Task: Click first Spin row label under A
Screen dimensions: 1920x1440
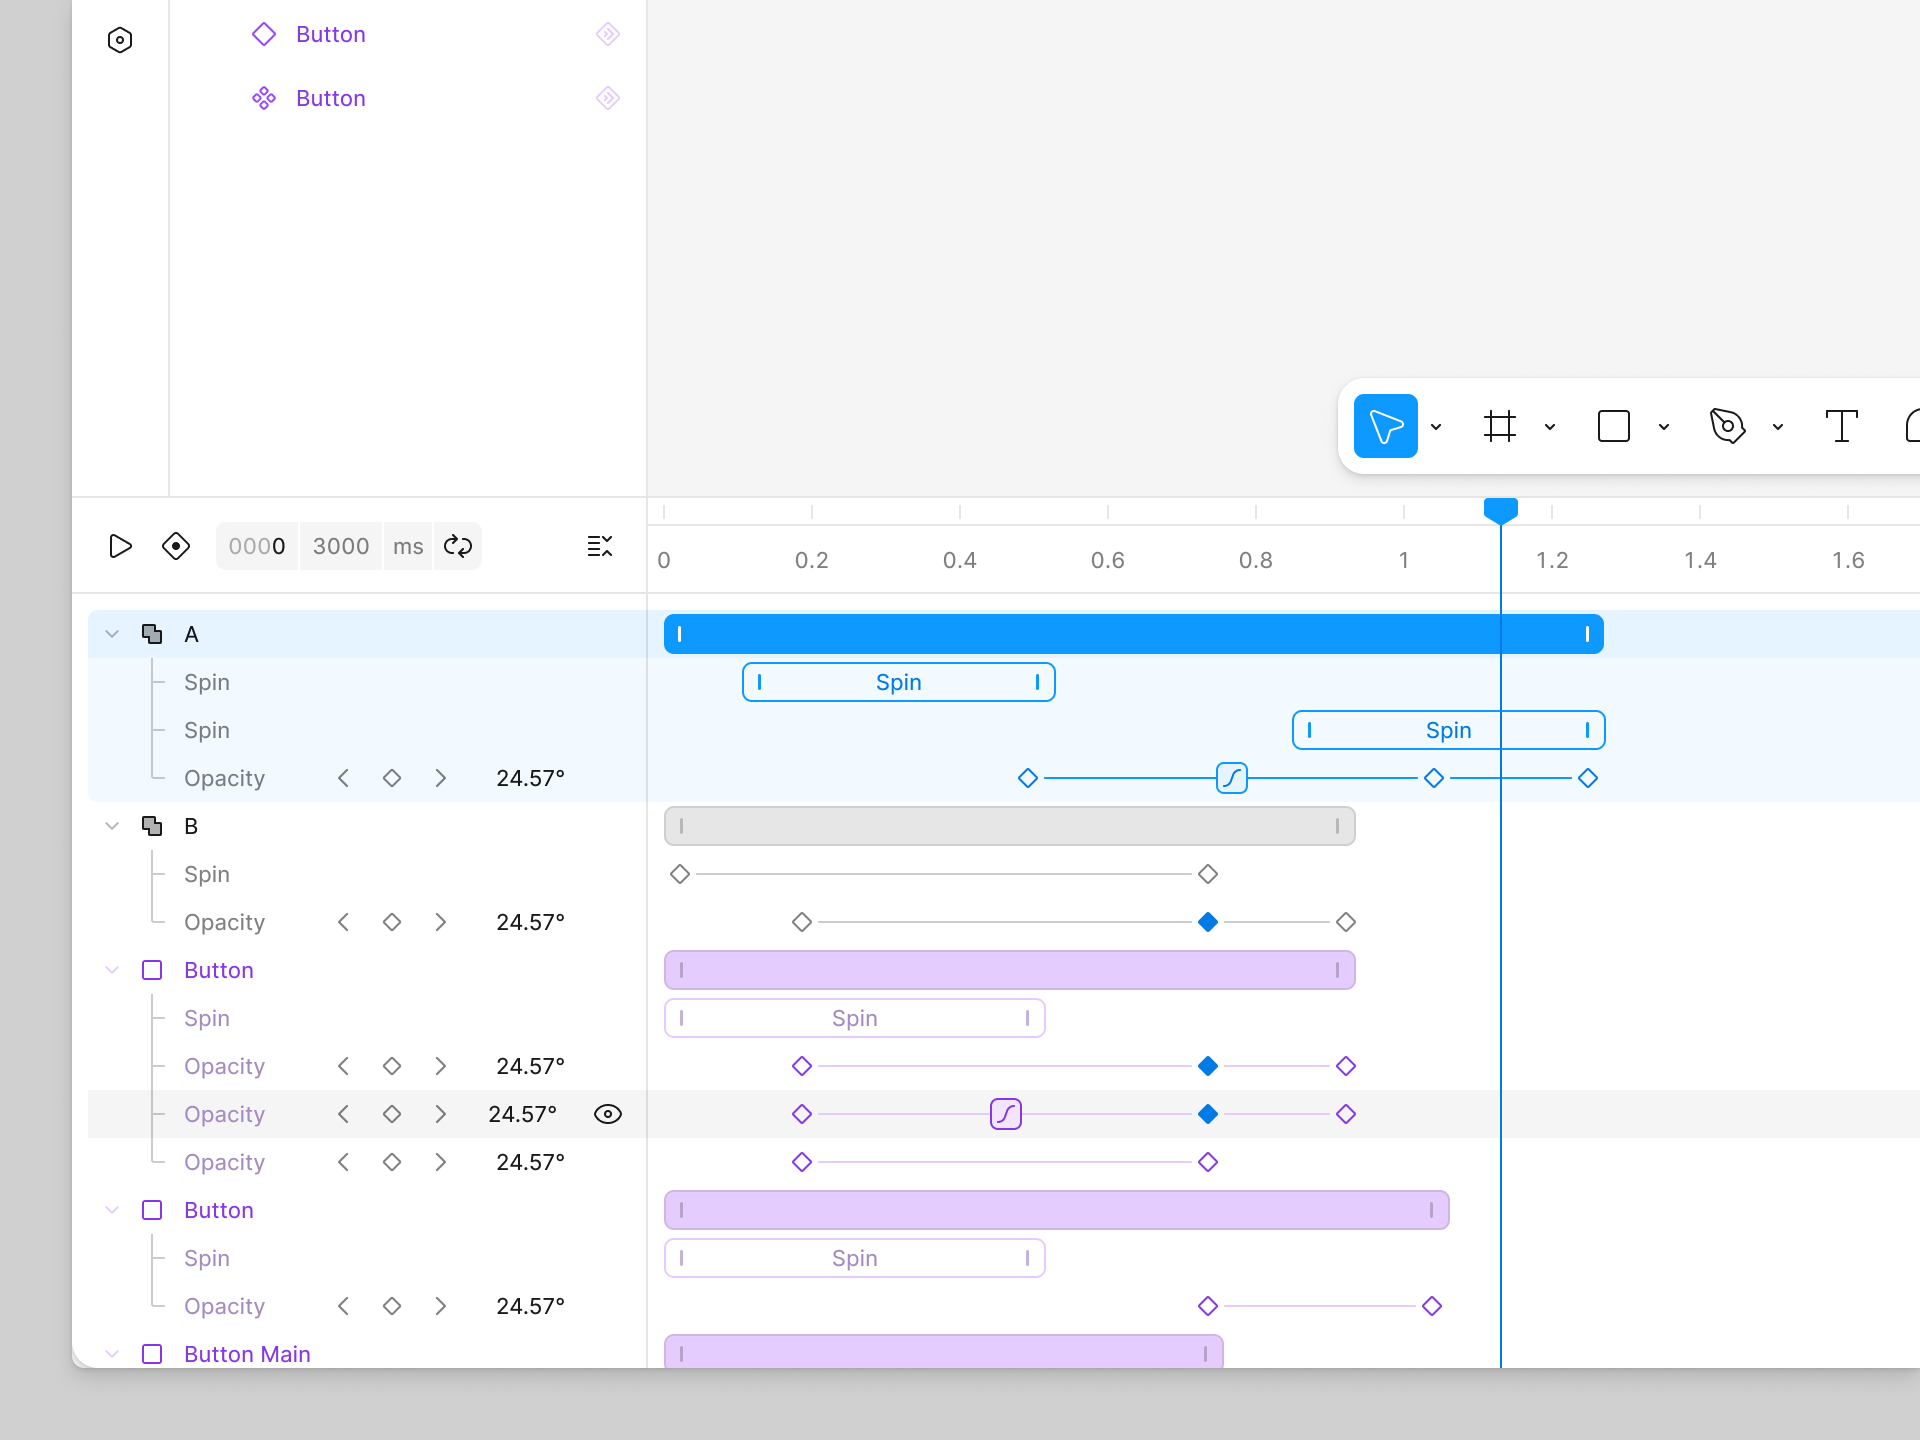Action: (207, 682)
